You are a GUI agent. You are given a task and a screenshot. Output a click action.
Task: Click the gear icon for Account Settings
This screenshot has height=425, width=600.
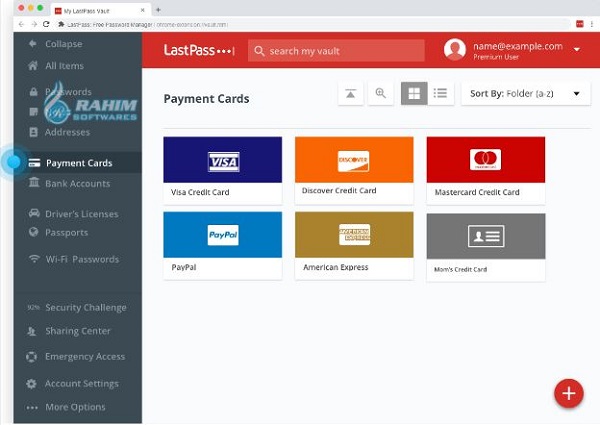pos(31,384)
